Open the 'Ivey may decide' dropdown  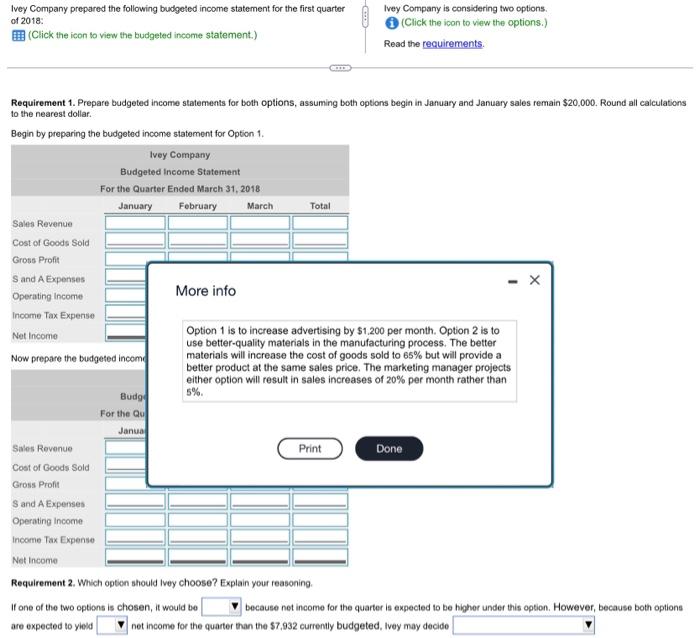[524, 625]
